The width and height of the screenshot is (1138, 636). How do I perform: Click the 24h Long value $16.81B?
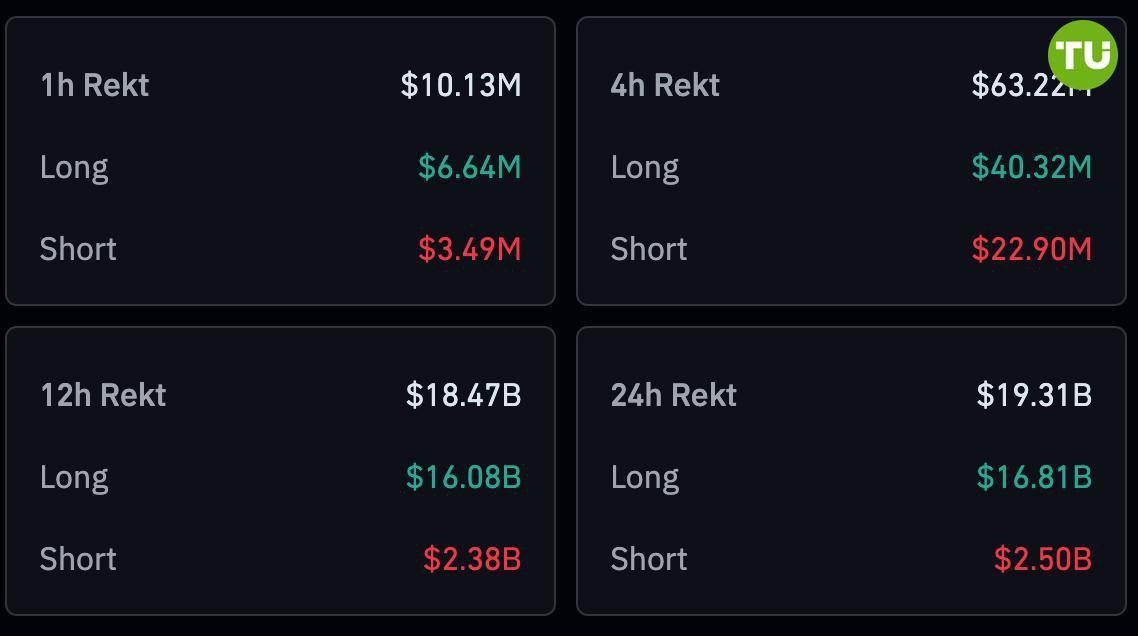click(1034, 477)
